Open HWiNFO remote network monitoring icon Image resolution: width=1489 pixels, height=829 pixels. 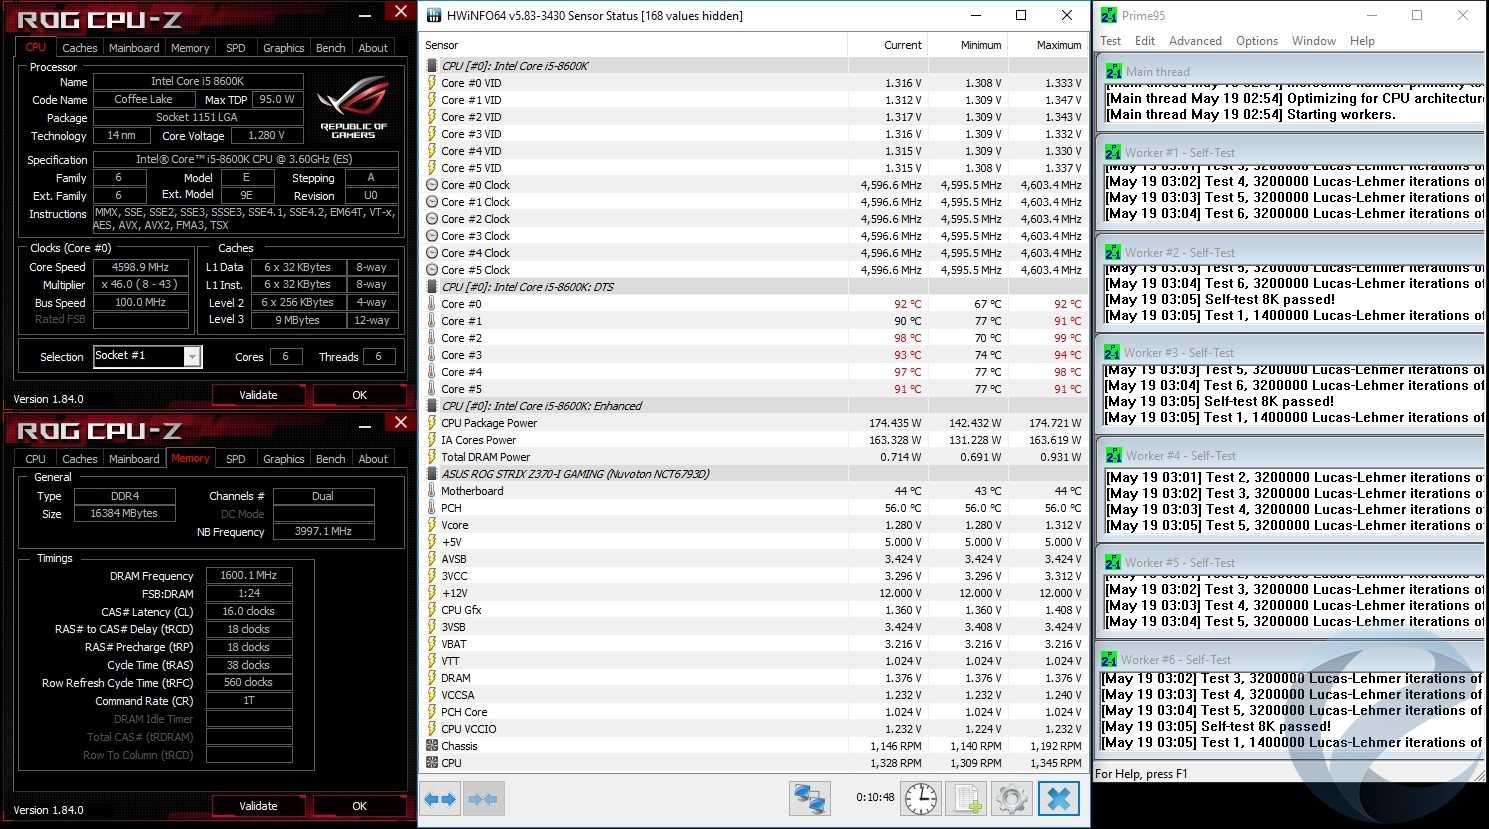point(809,799)
